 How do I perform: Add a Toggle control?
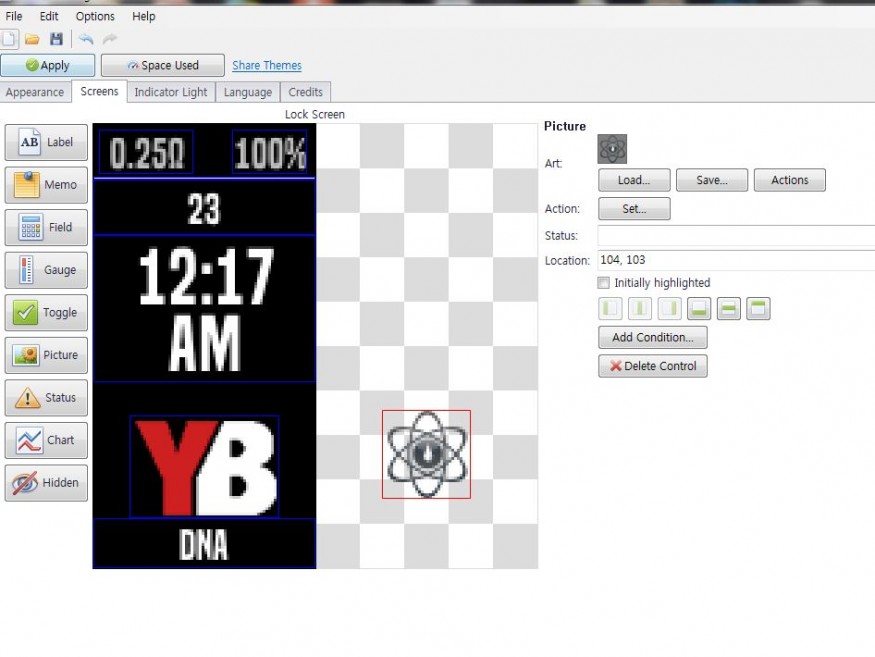46,313
